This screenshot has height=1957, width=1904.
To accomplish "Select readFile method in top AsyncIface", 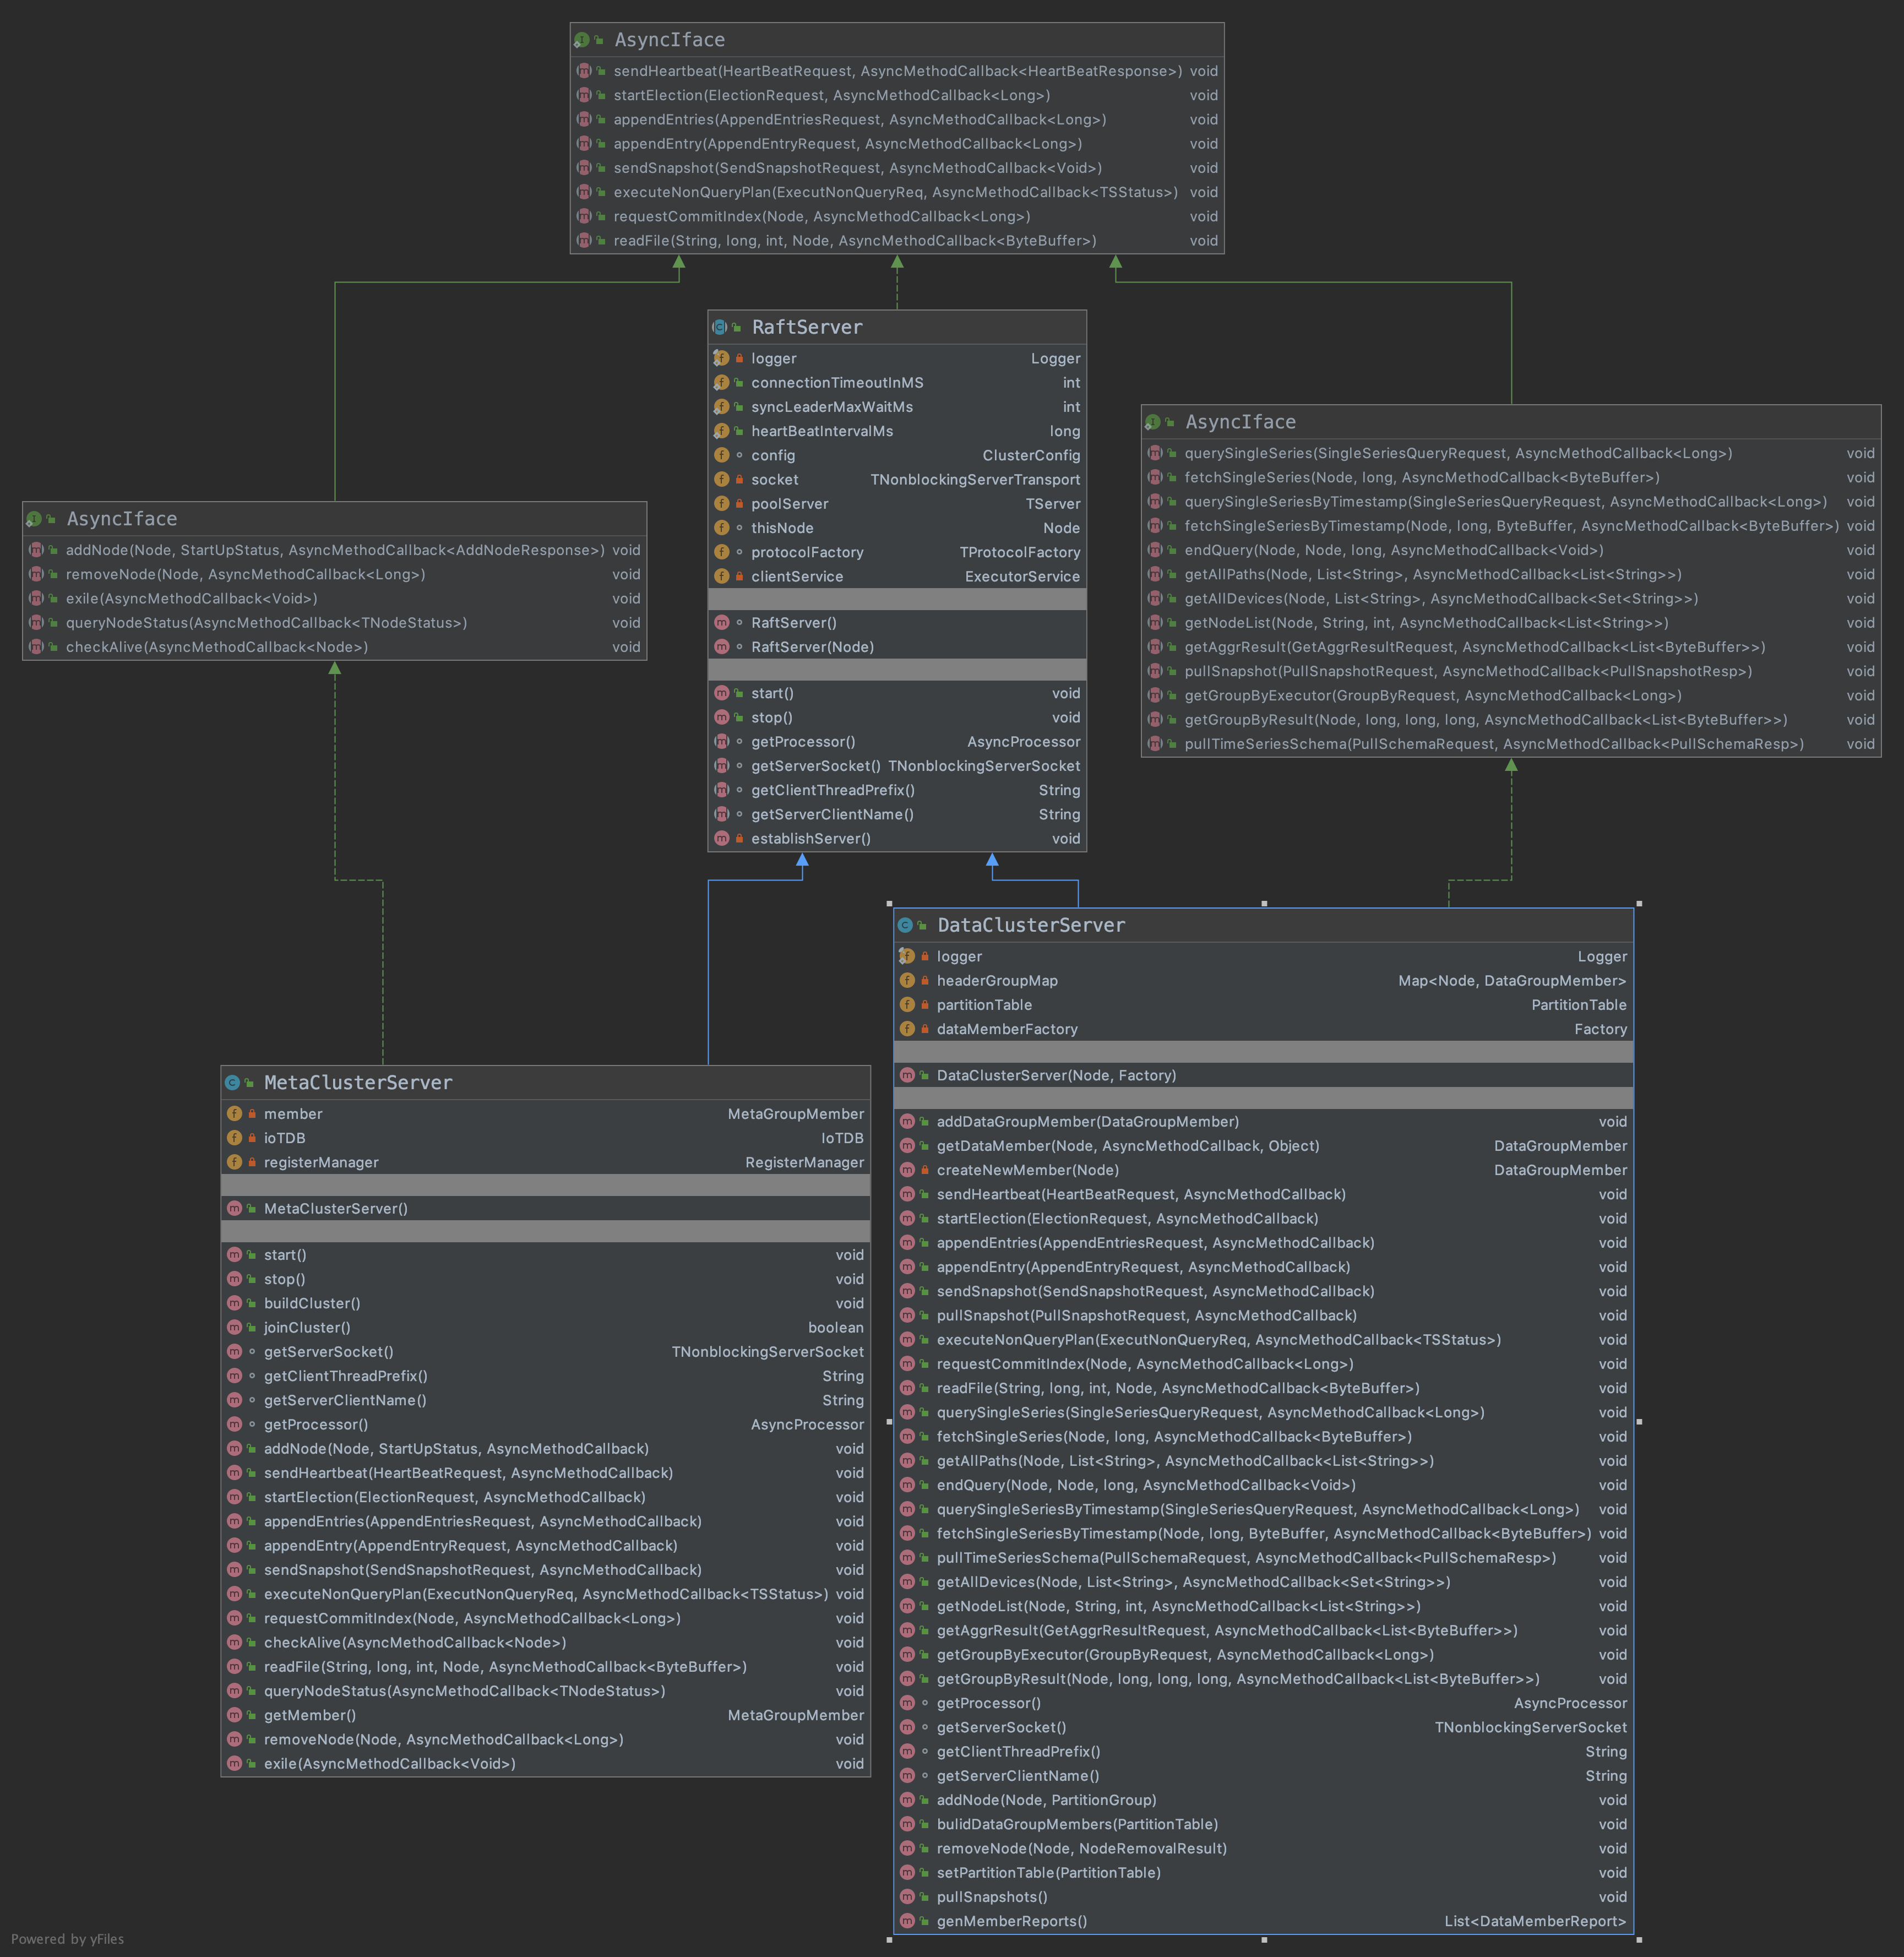I will click(x=897, y=241).
